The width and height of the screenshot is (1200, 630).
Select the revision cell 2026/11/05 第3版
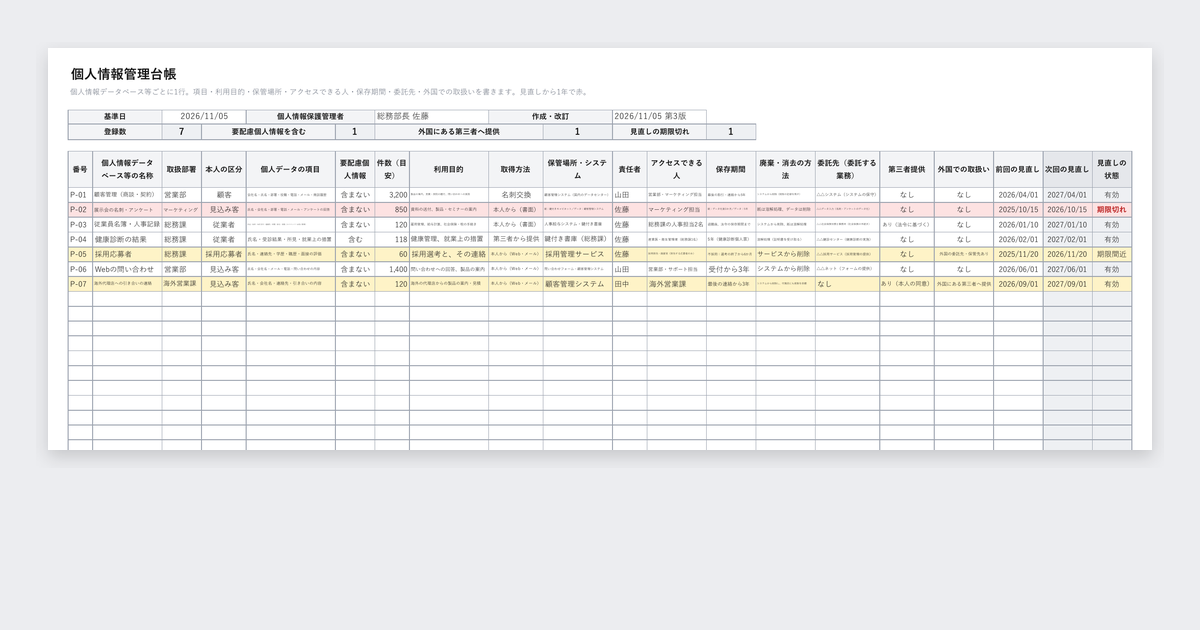[x=659, y=117]
